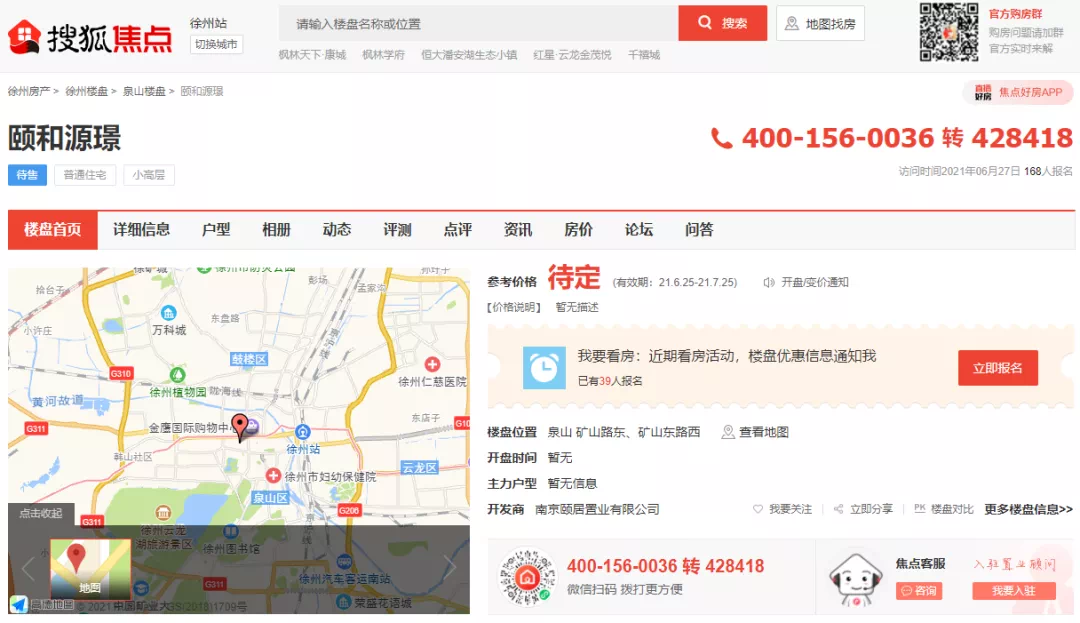Click the 徐州植物园 park icon on map
This screenshot has width=1080, height=623.
[178, 374]
